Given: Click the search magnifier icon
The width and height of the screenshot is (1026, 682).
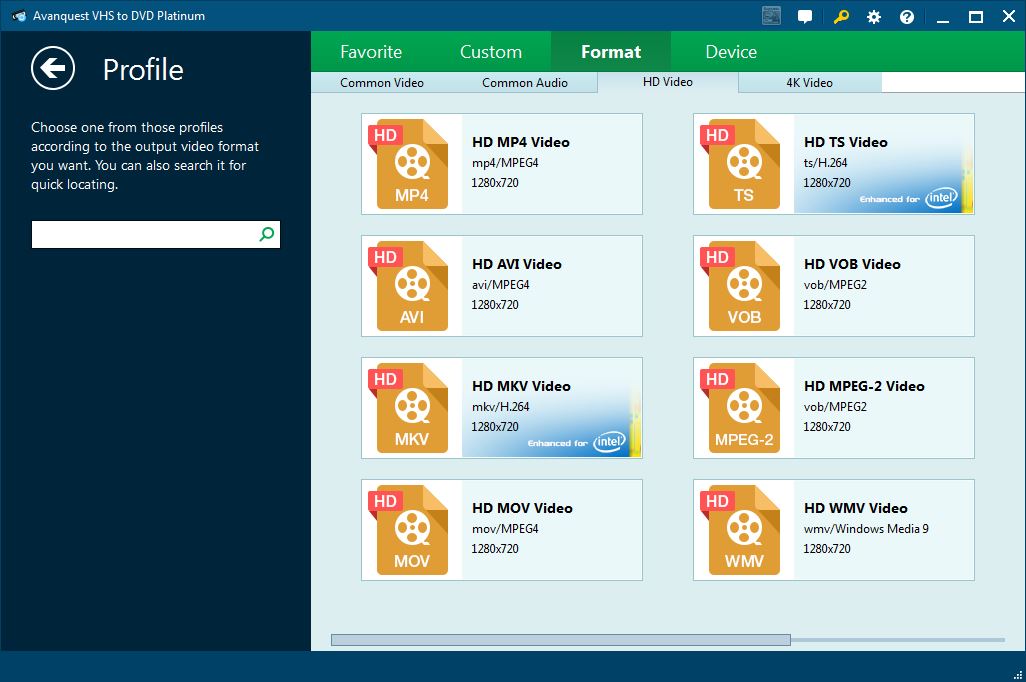Looking at the screenshot, I should pos(266,234).
